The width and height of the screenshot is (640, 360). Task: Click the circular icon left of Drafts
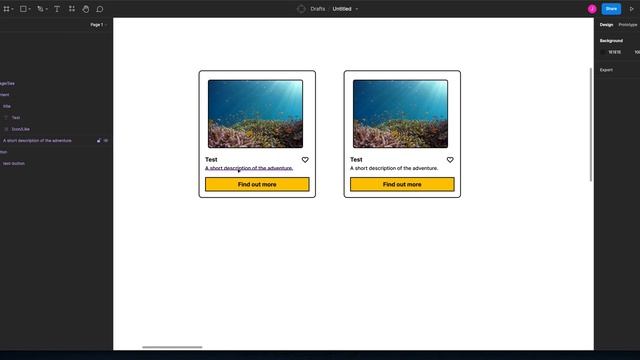tap(301, 9)
